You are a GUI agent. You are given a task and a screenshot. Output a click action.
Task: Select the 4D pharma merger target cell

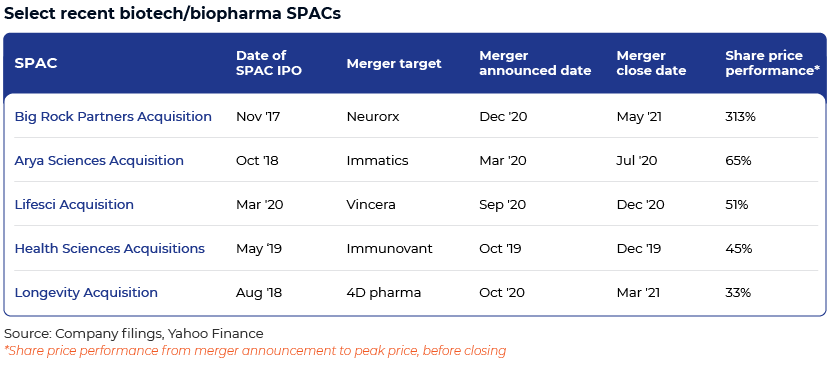(384, 292)
